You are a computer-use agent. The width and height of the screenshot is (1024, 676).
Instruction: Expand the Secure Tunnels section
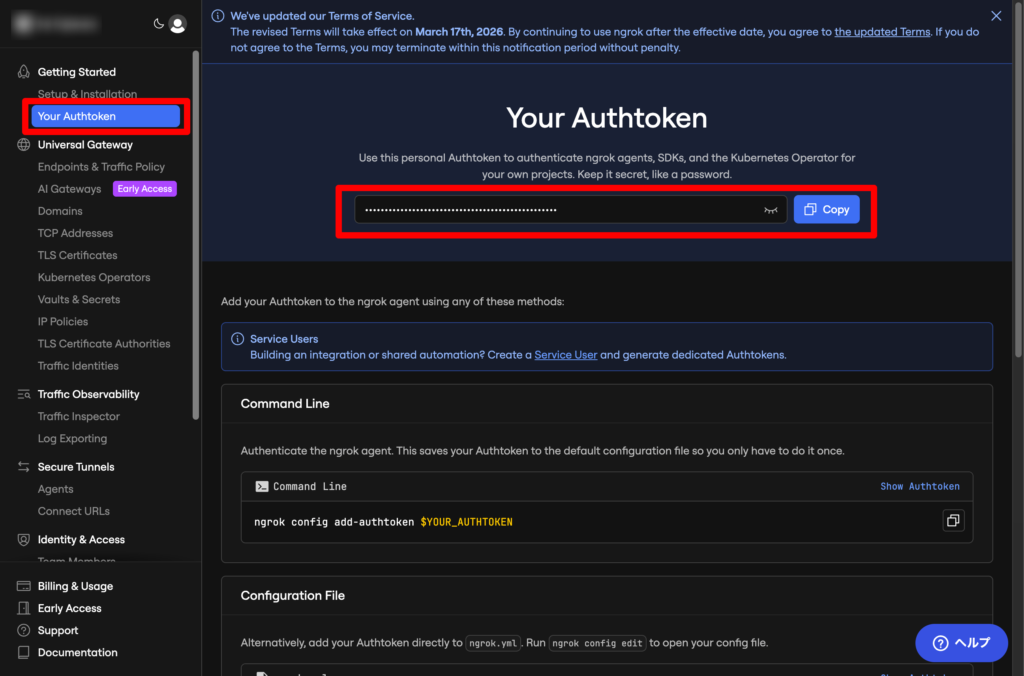76,467
